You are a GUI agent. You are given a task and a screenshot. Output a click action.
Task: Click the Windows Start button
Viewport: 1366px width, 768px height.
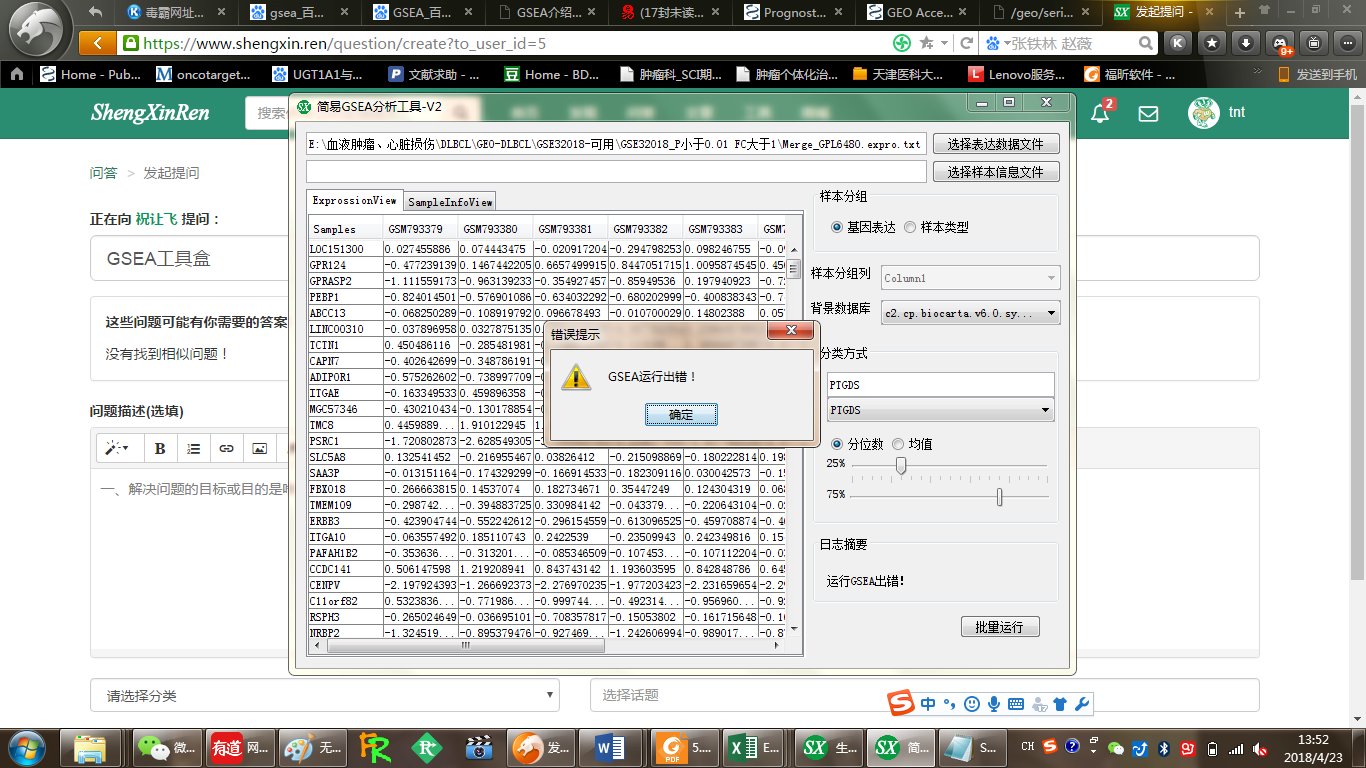pyautogui.click(x=26, y=747)
